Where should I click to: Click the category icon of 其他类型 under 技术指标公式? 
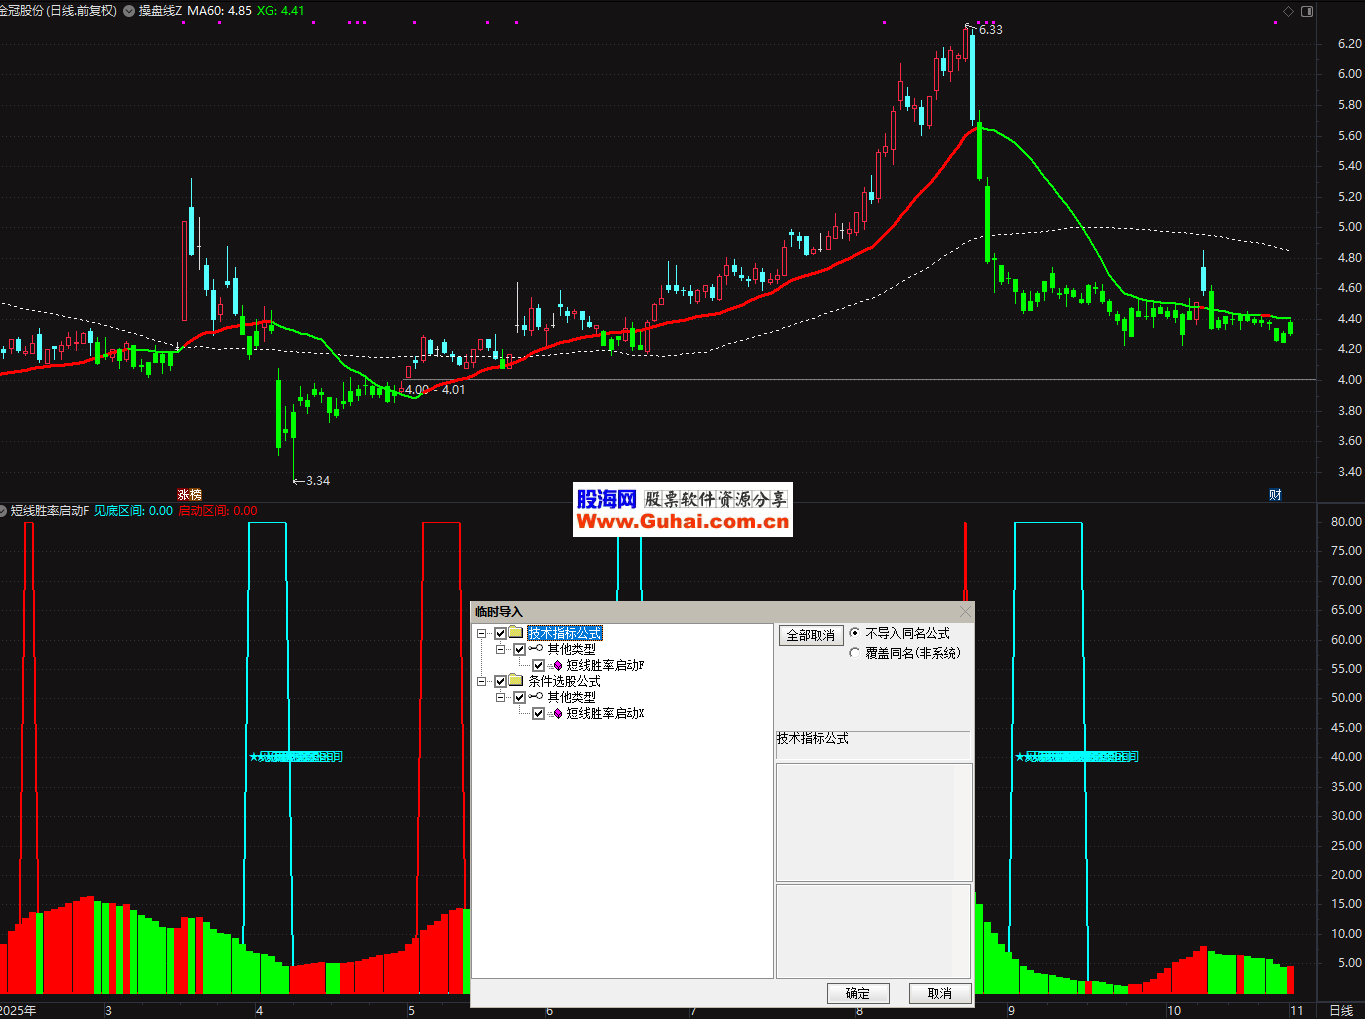pos(536,649)
